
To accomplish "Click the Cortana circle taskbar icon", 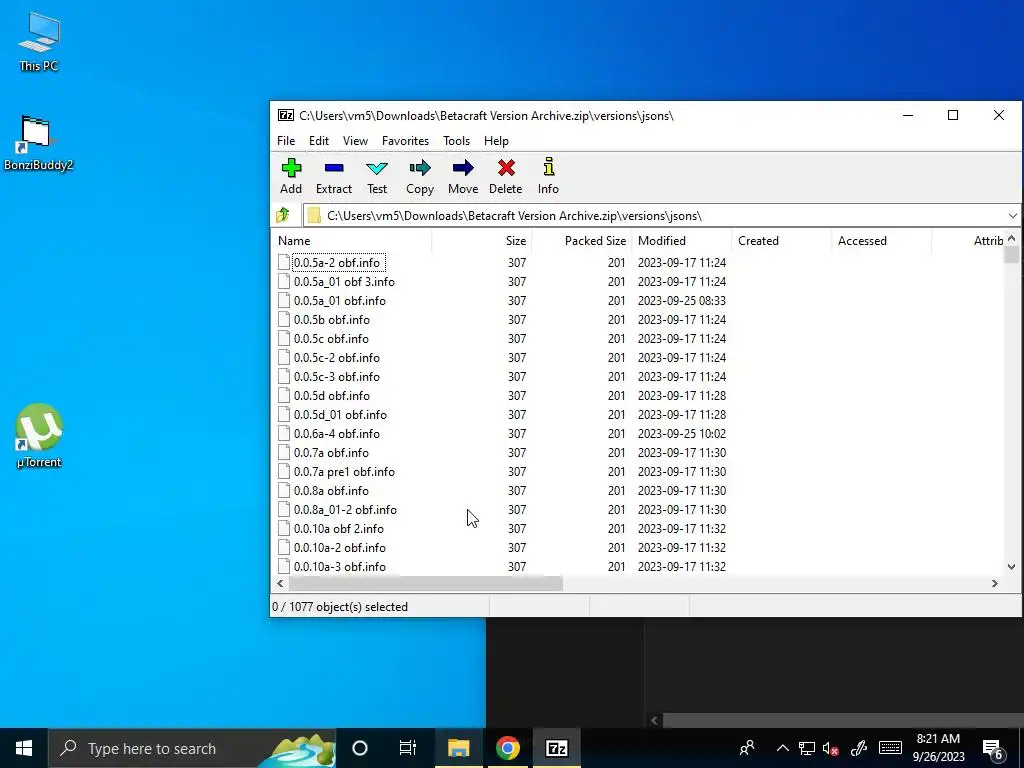I will pos(360,748).
